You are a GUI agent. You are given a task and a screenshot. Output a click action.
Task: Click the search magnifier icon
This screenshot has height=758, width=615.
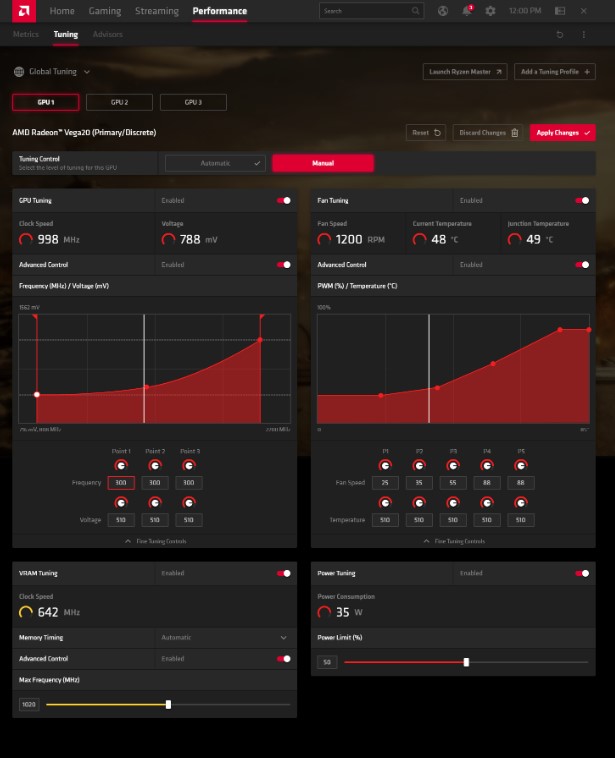[x=414, y=11]
